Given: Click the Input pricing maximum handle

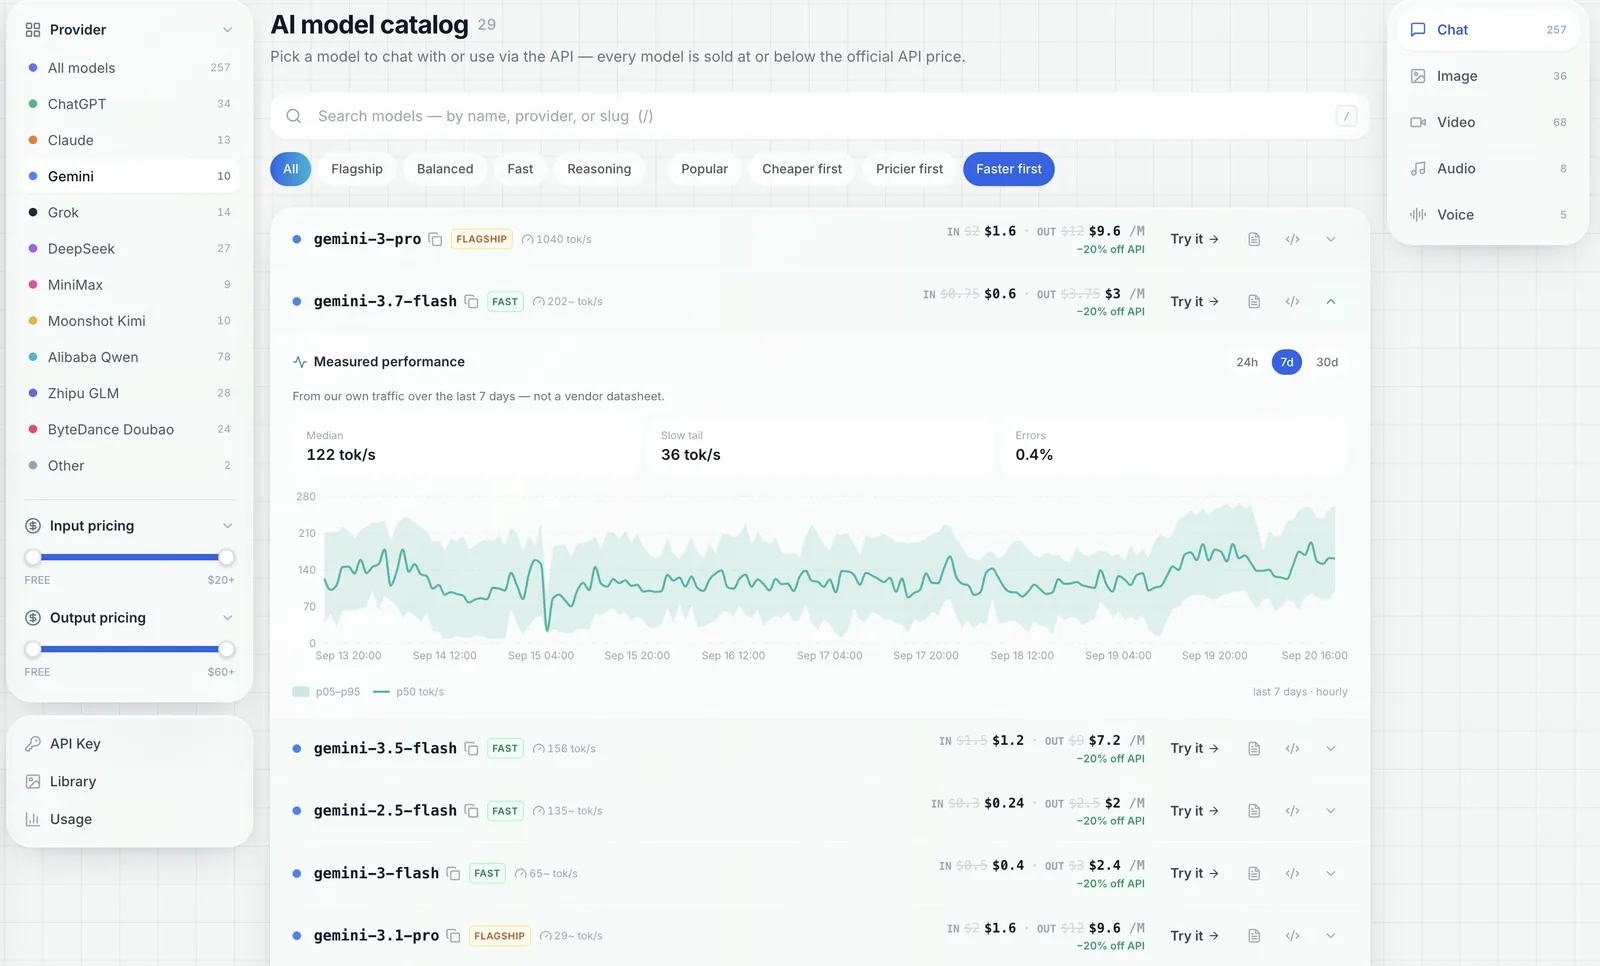Looking at the screenshot, I should 226,557.
